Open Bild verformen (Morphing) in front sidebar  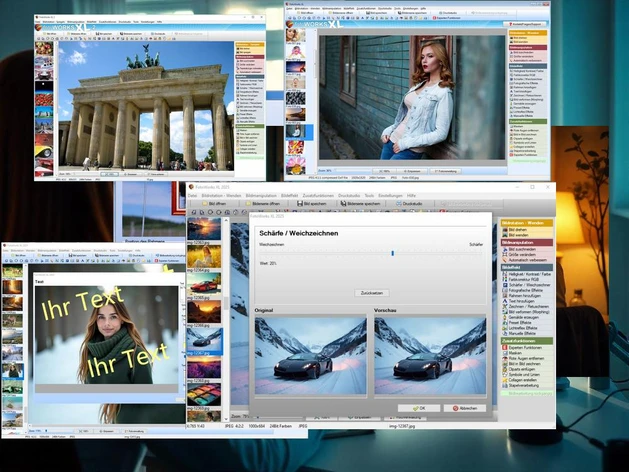[527, 312]
